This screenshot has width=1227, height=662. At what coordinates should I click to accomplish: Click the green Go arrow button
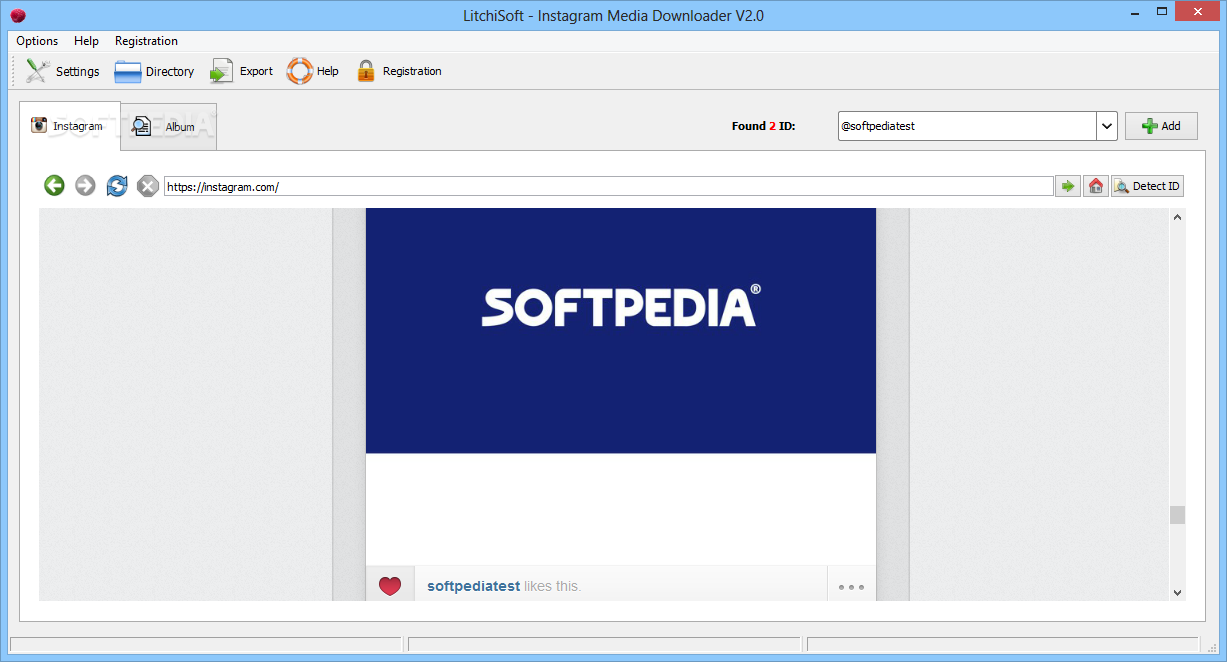tap(1068, 186)
